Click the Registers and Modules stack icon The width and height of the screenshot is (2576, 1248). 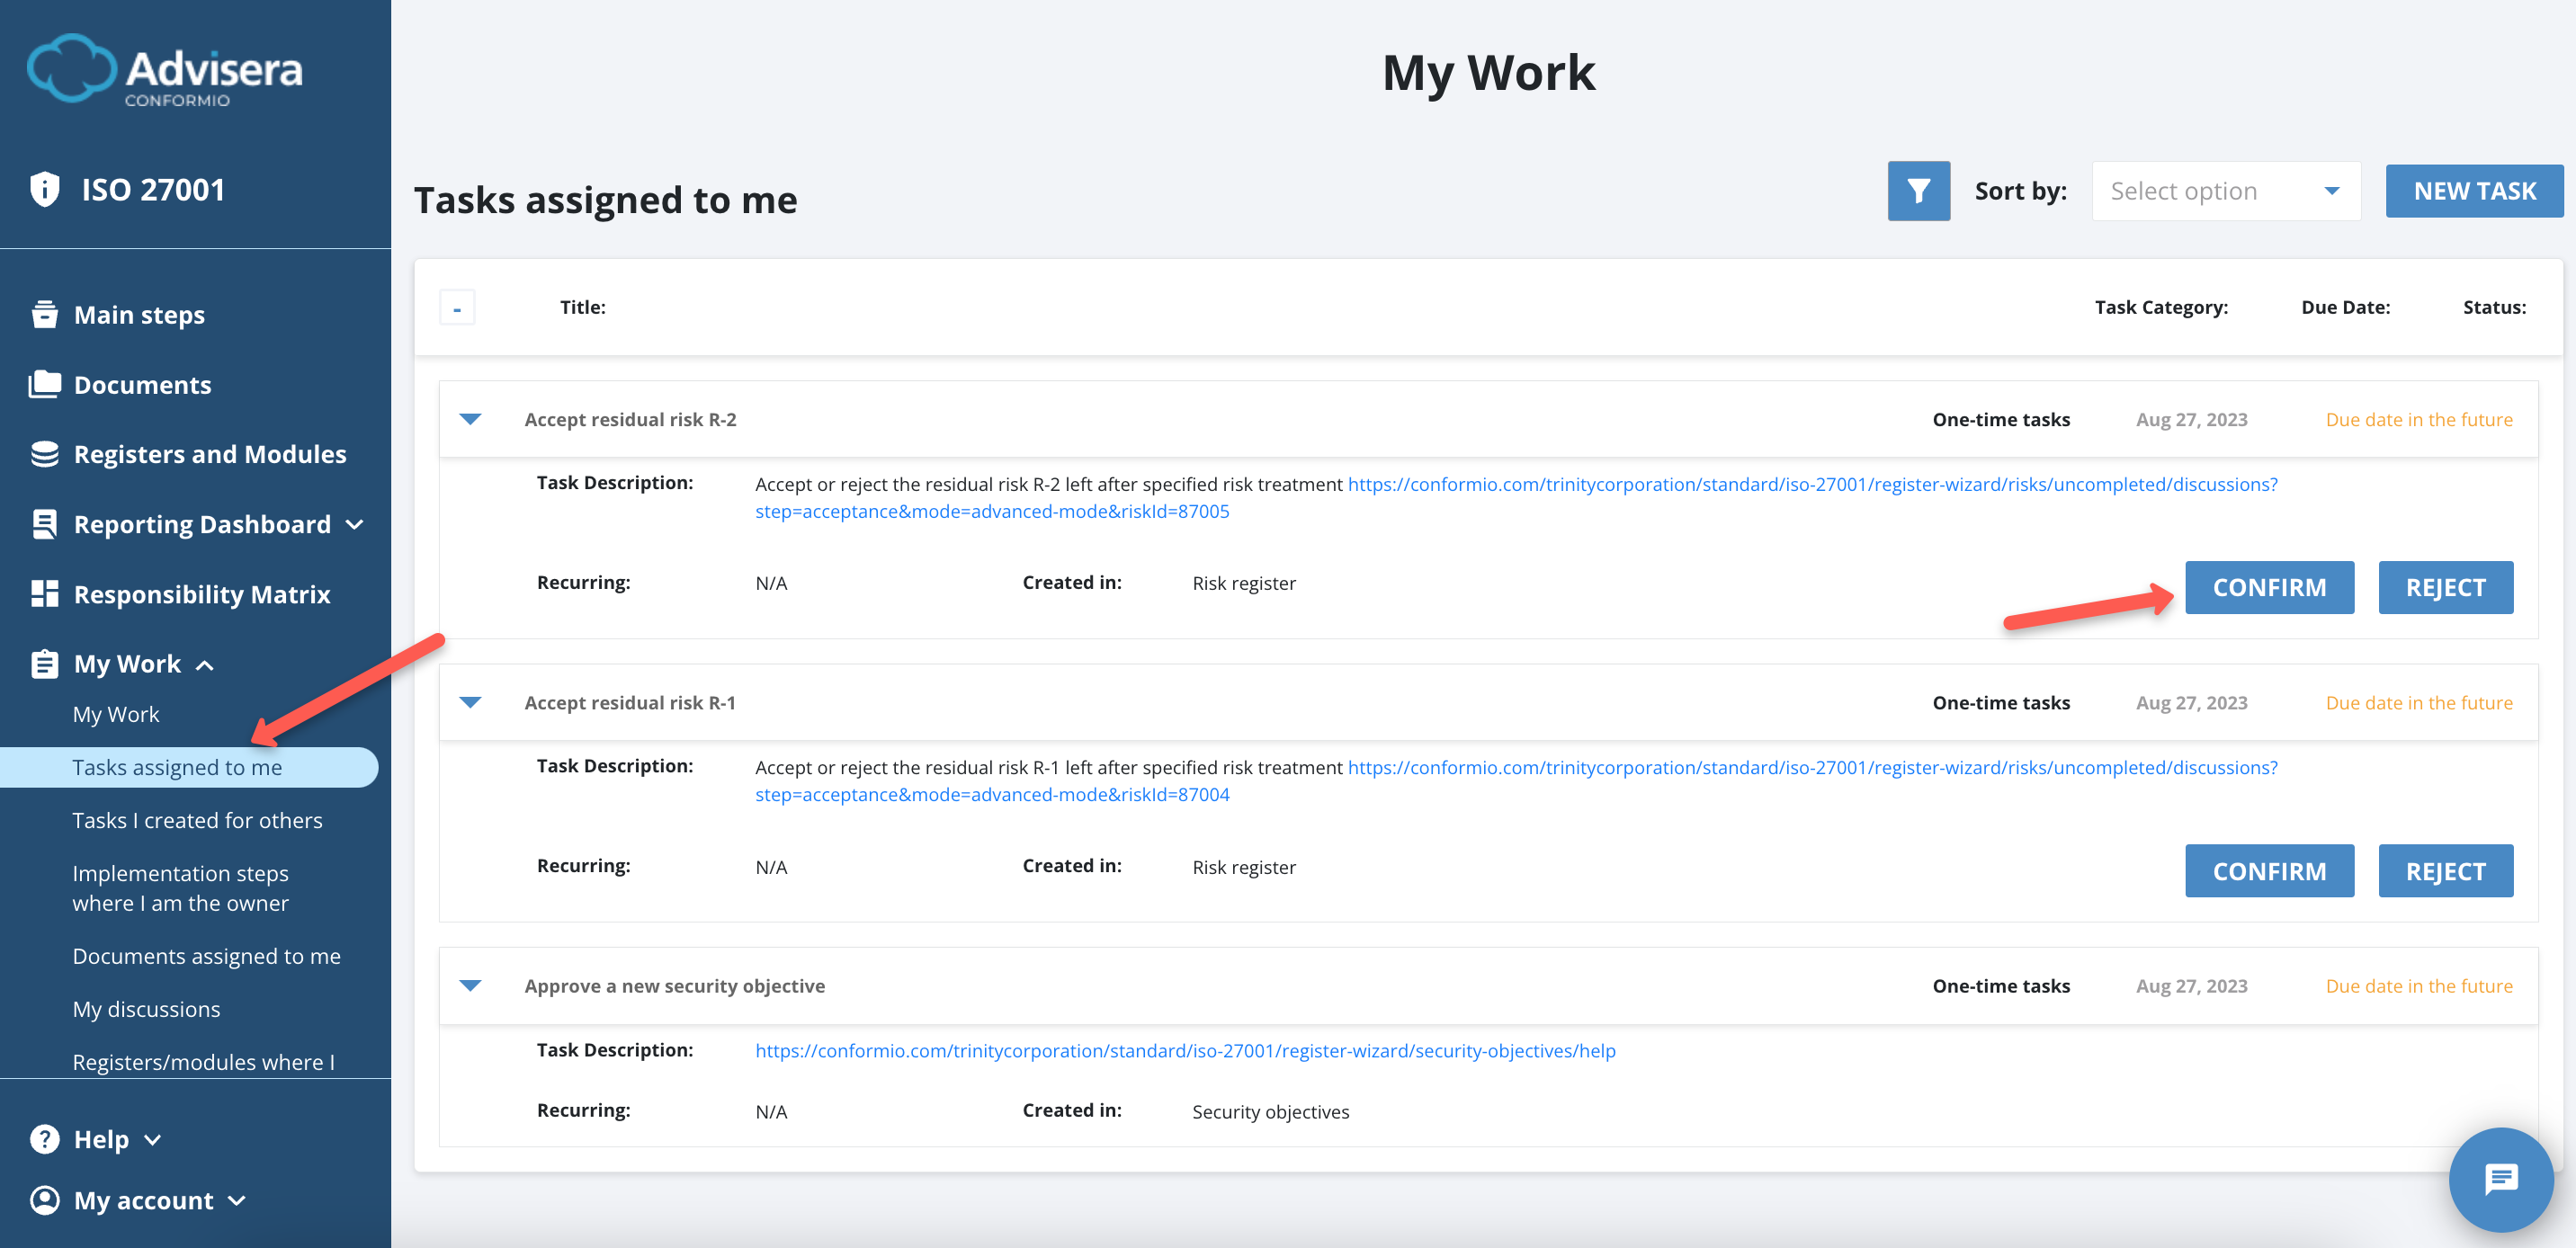(x=45, y=454)
